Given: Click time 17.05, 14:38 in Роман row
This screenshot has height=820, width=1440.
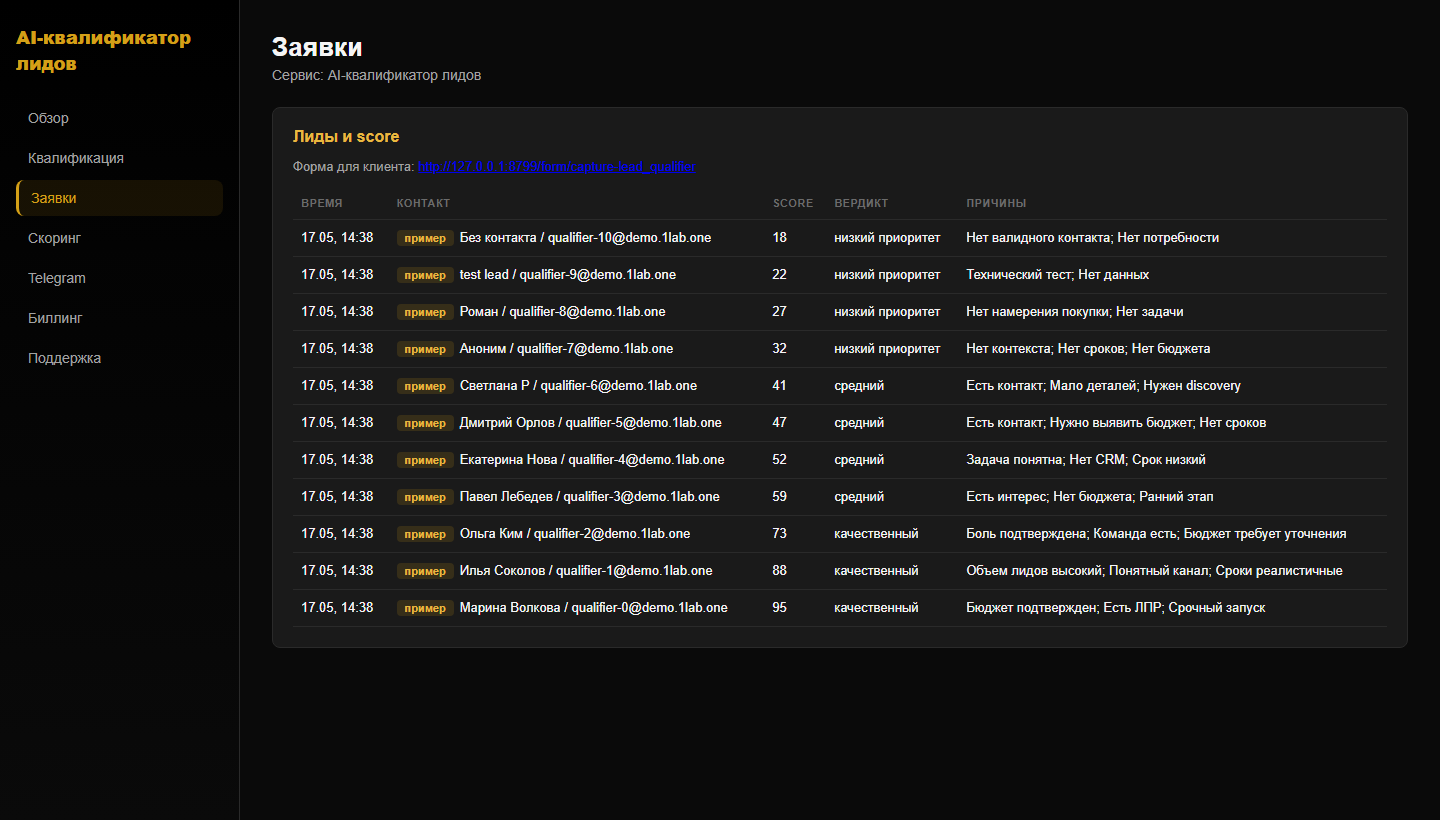Looking at the screenshot, I should [x=337, y=312].
